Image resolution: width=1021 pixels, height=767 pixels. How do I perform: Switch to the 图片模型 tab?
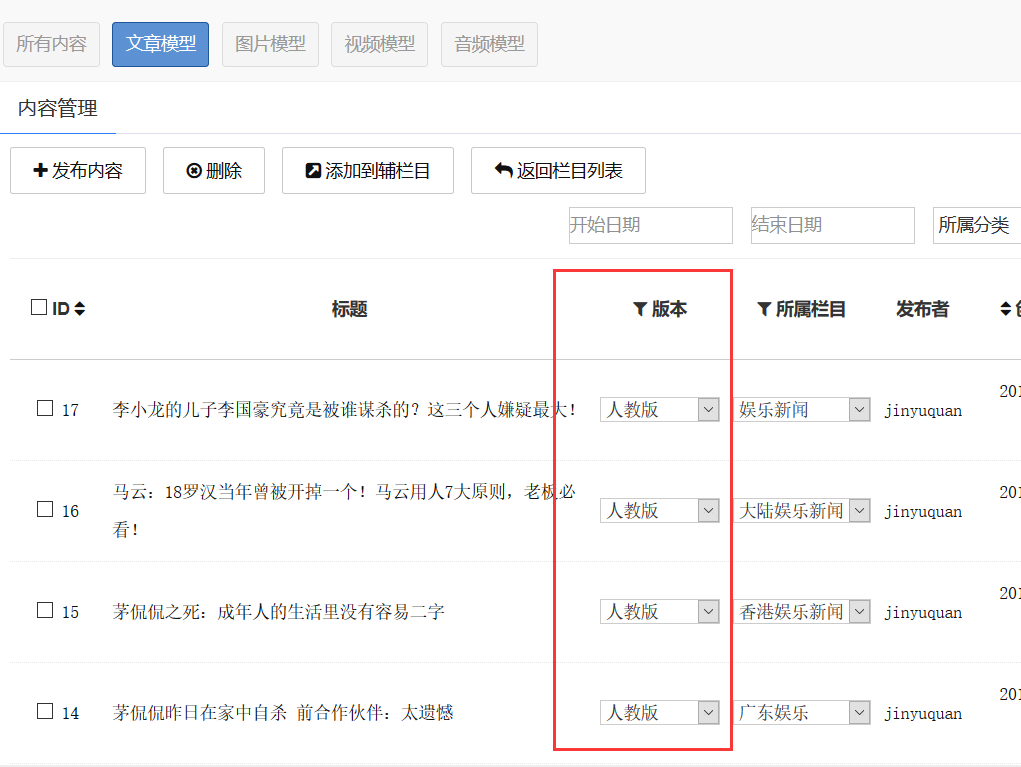[x=270, y=45]
